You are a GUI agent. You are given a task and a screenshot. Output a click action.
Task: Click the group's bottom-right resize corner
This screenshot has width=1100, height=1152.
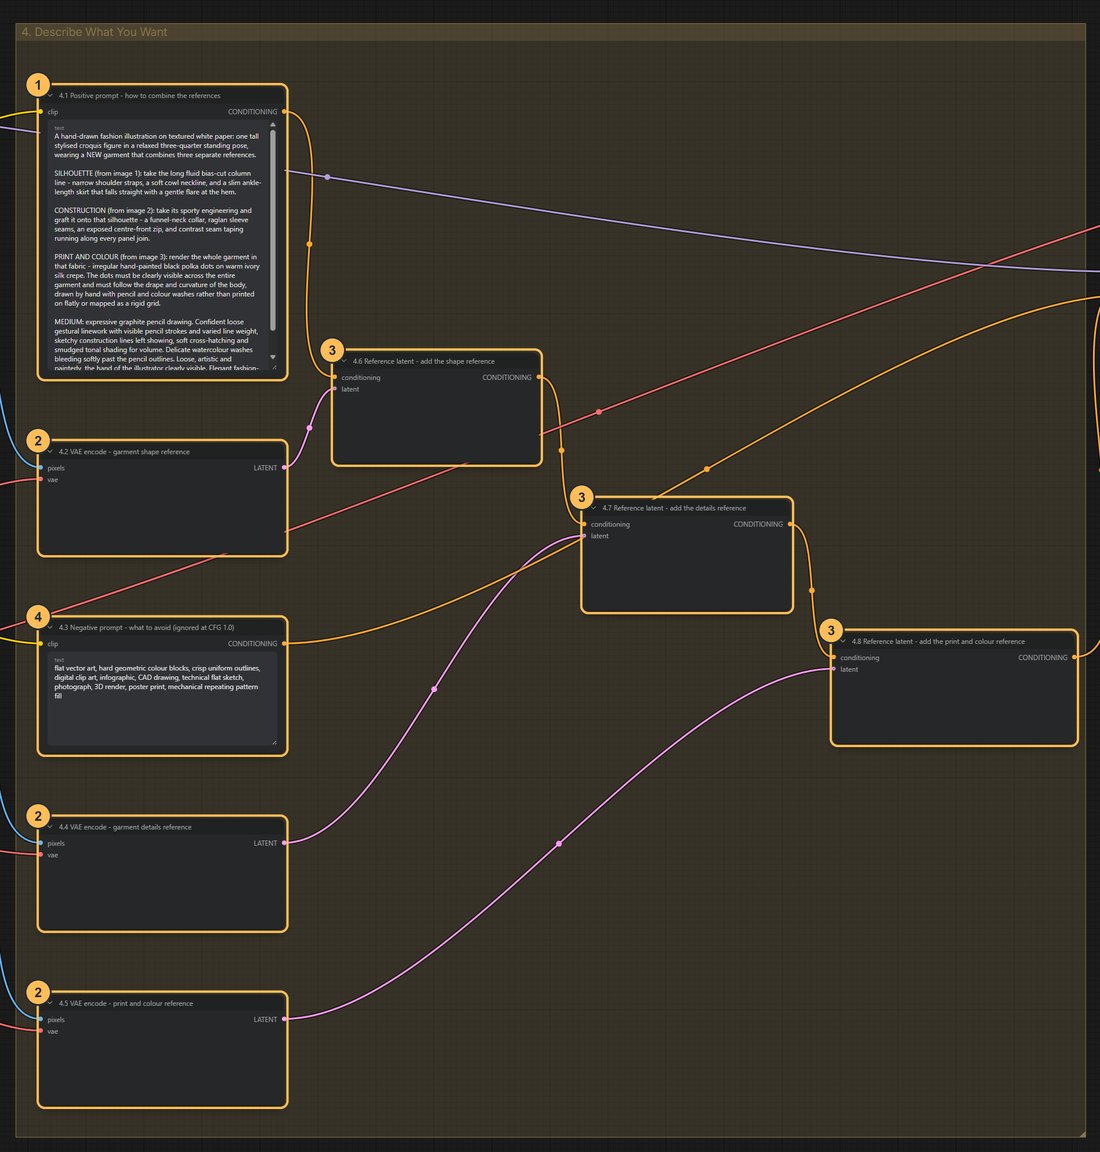pyautogui.click(x=1082, y=1134)
